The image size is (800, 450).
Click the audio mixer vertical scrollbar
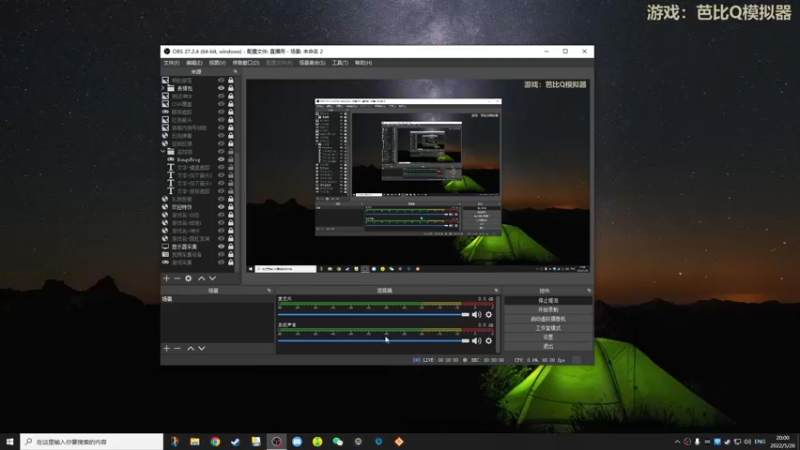(498, 324)
